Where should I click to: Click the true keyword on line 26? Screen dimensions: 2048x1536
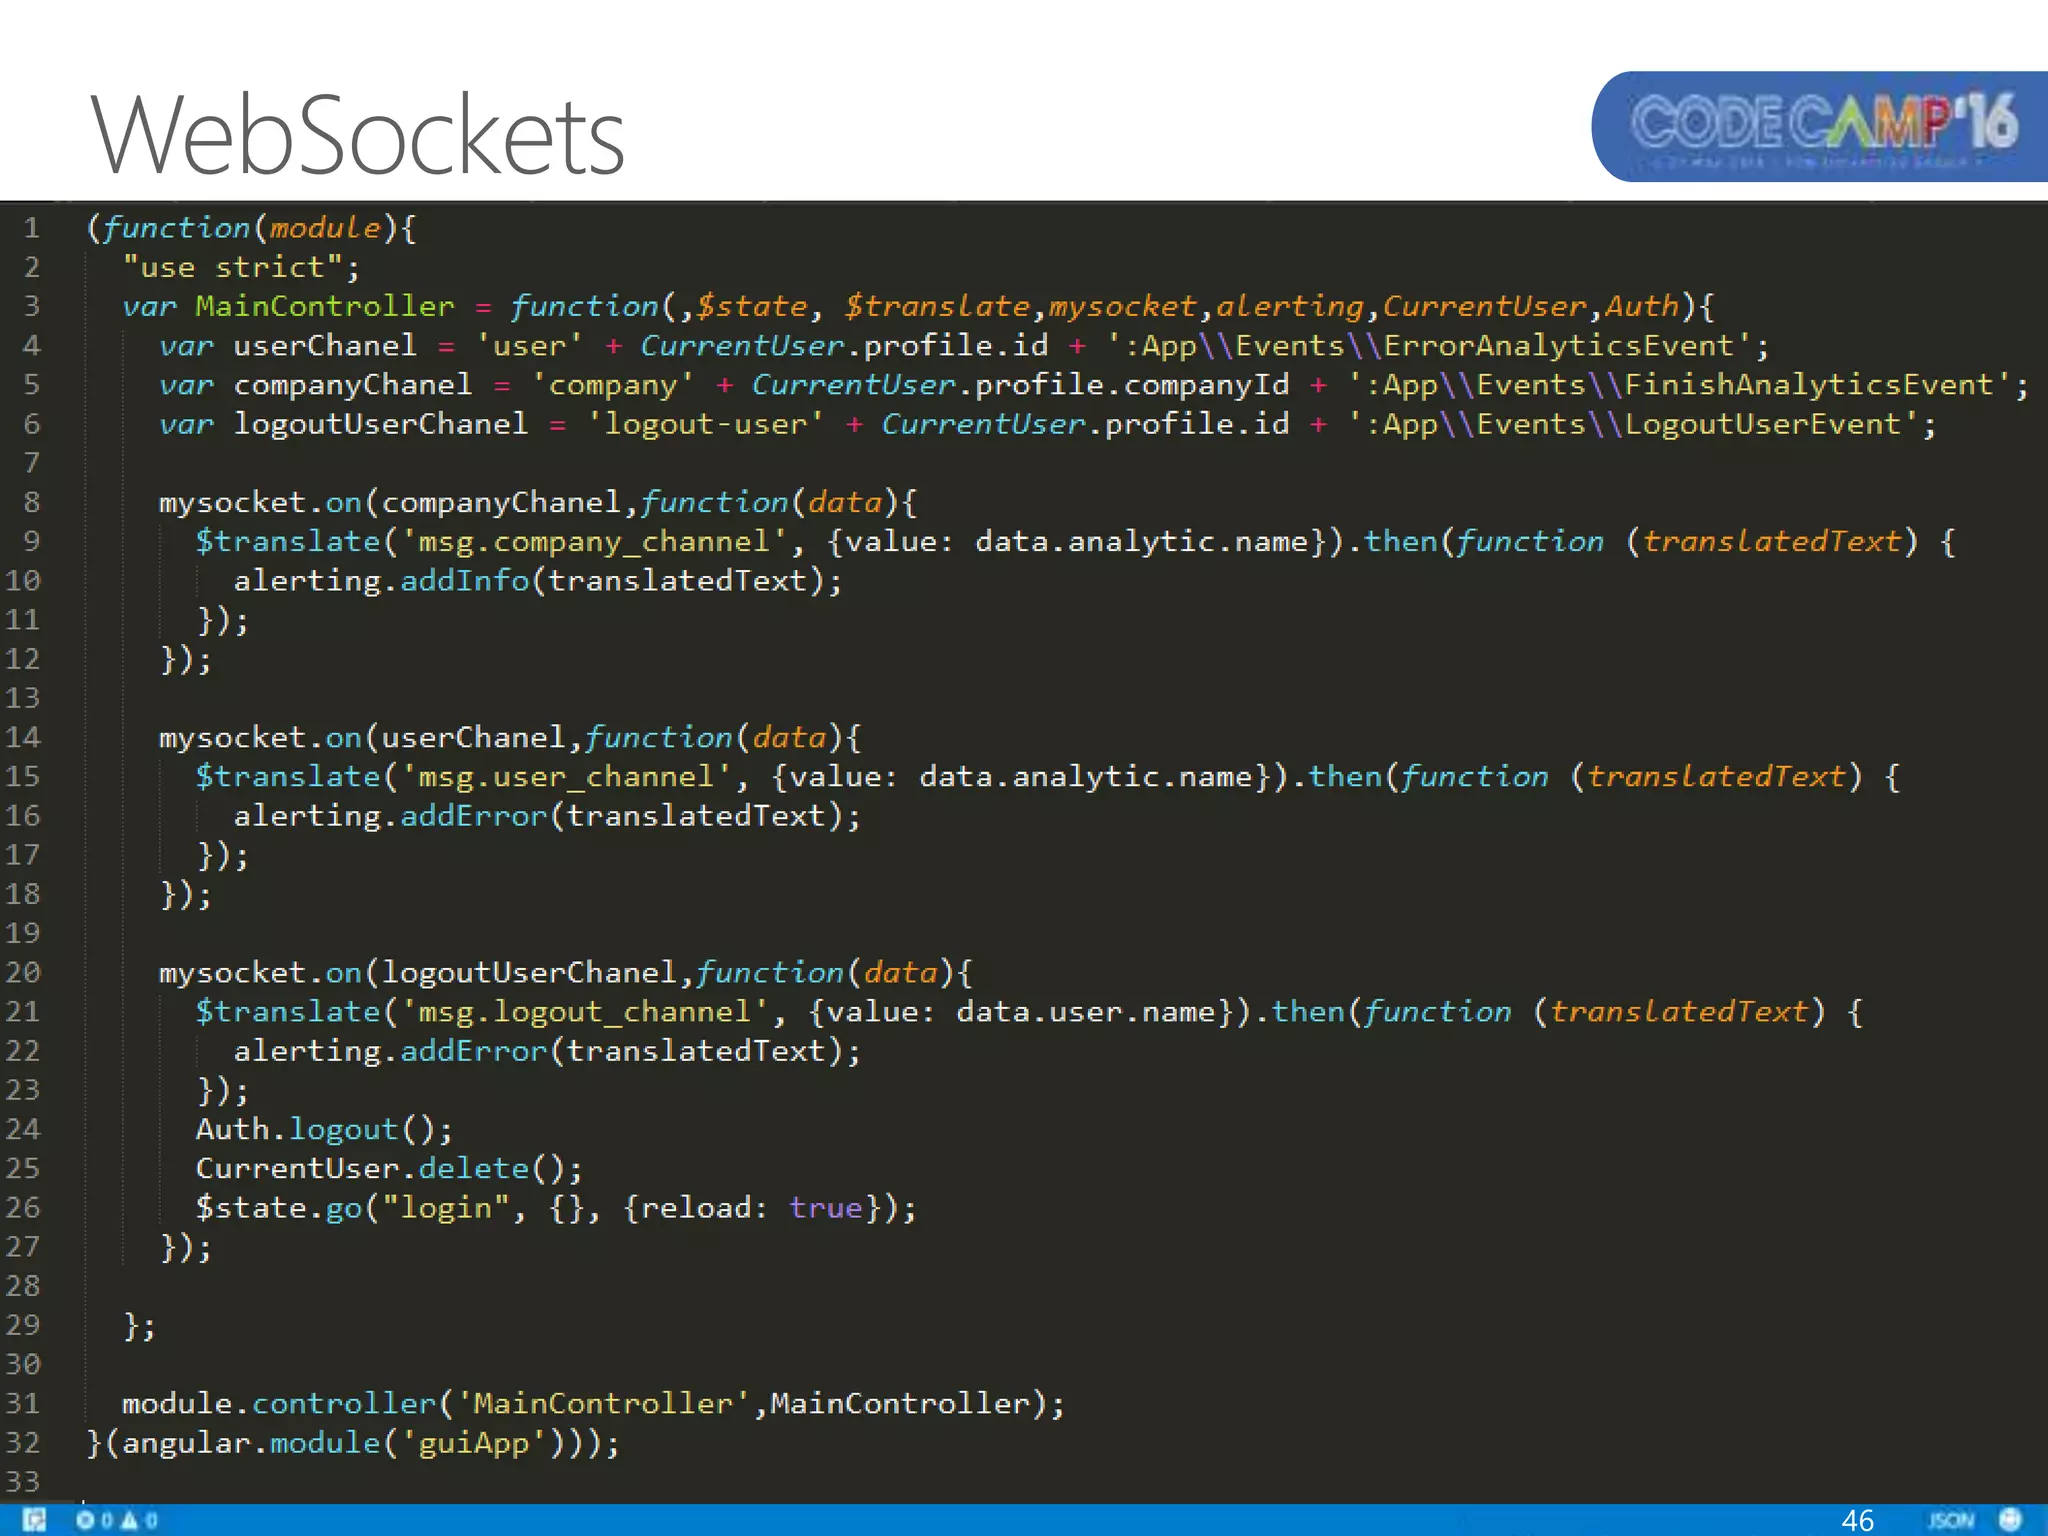click(x=825, y=1208)
